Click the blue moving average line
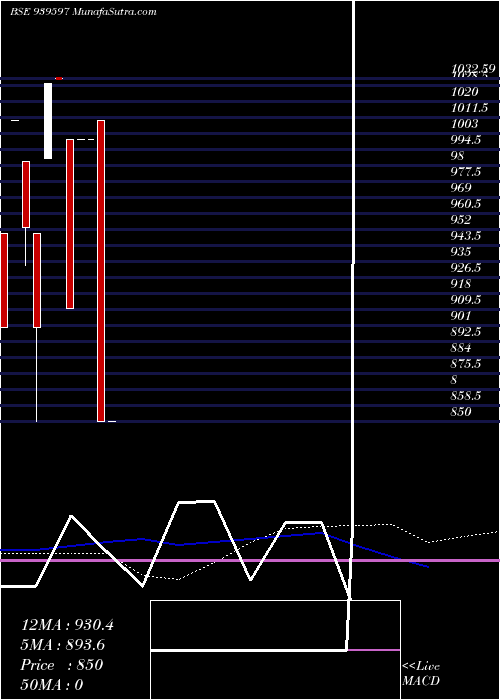This screenshot has height=700, width=500. [x=214, y=542]
